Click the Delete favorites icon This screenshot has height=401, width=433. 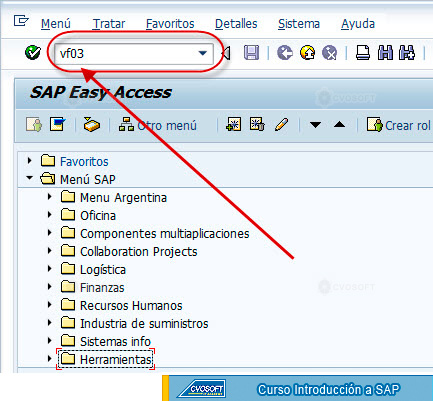tap(257, 124)
